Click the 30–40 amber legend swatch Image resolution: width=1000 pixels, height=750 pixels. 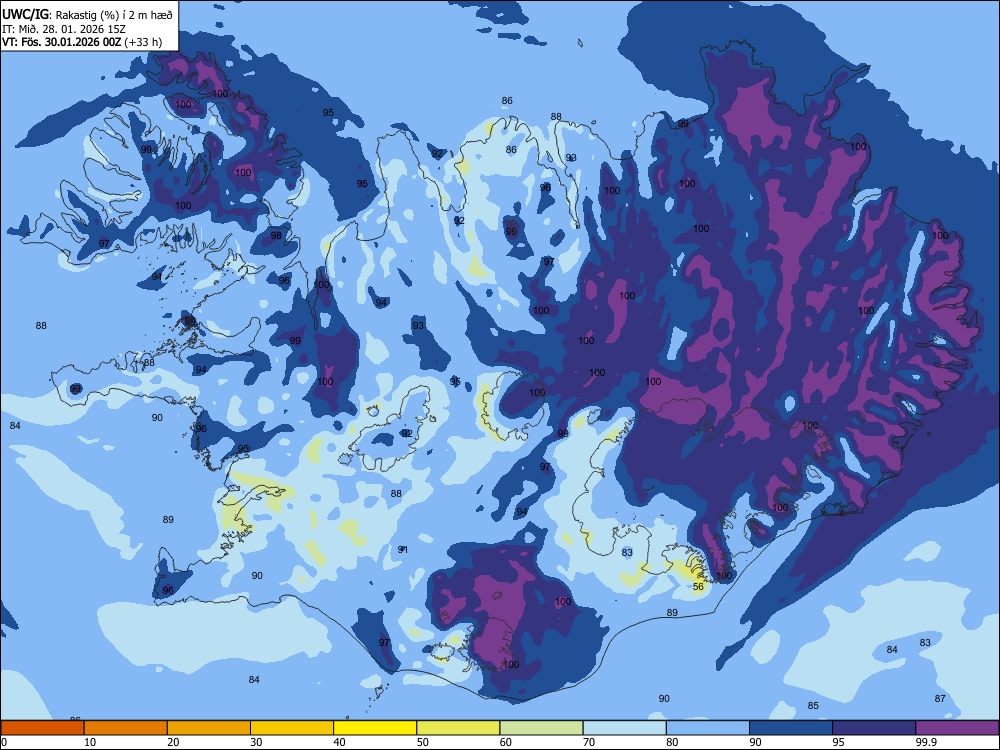click(x=292, y=728)
